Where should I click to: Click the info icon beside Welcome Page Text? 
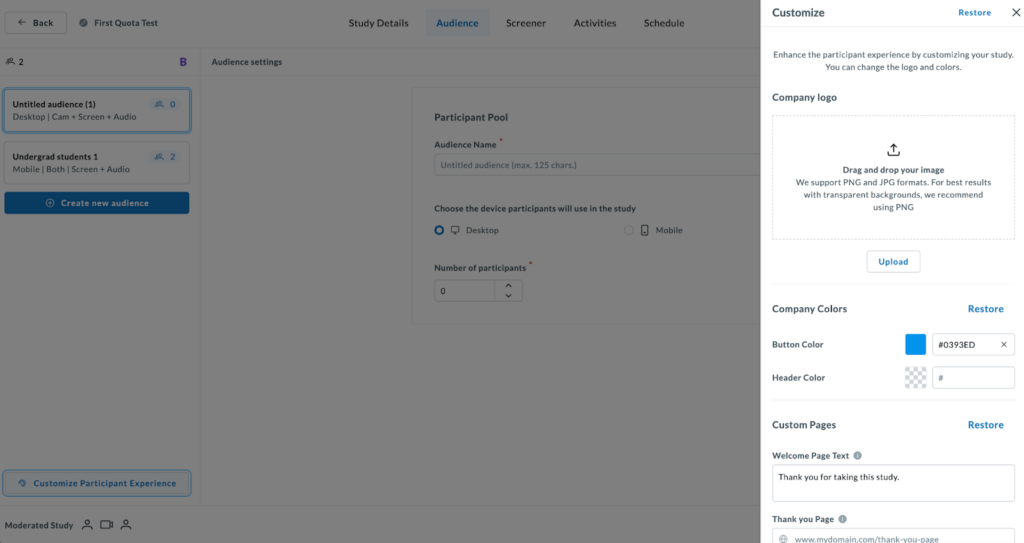click(857, 456)
